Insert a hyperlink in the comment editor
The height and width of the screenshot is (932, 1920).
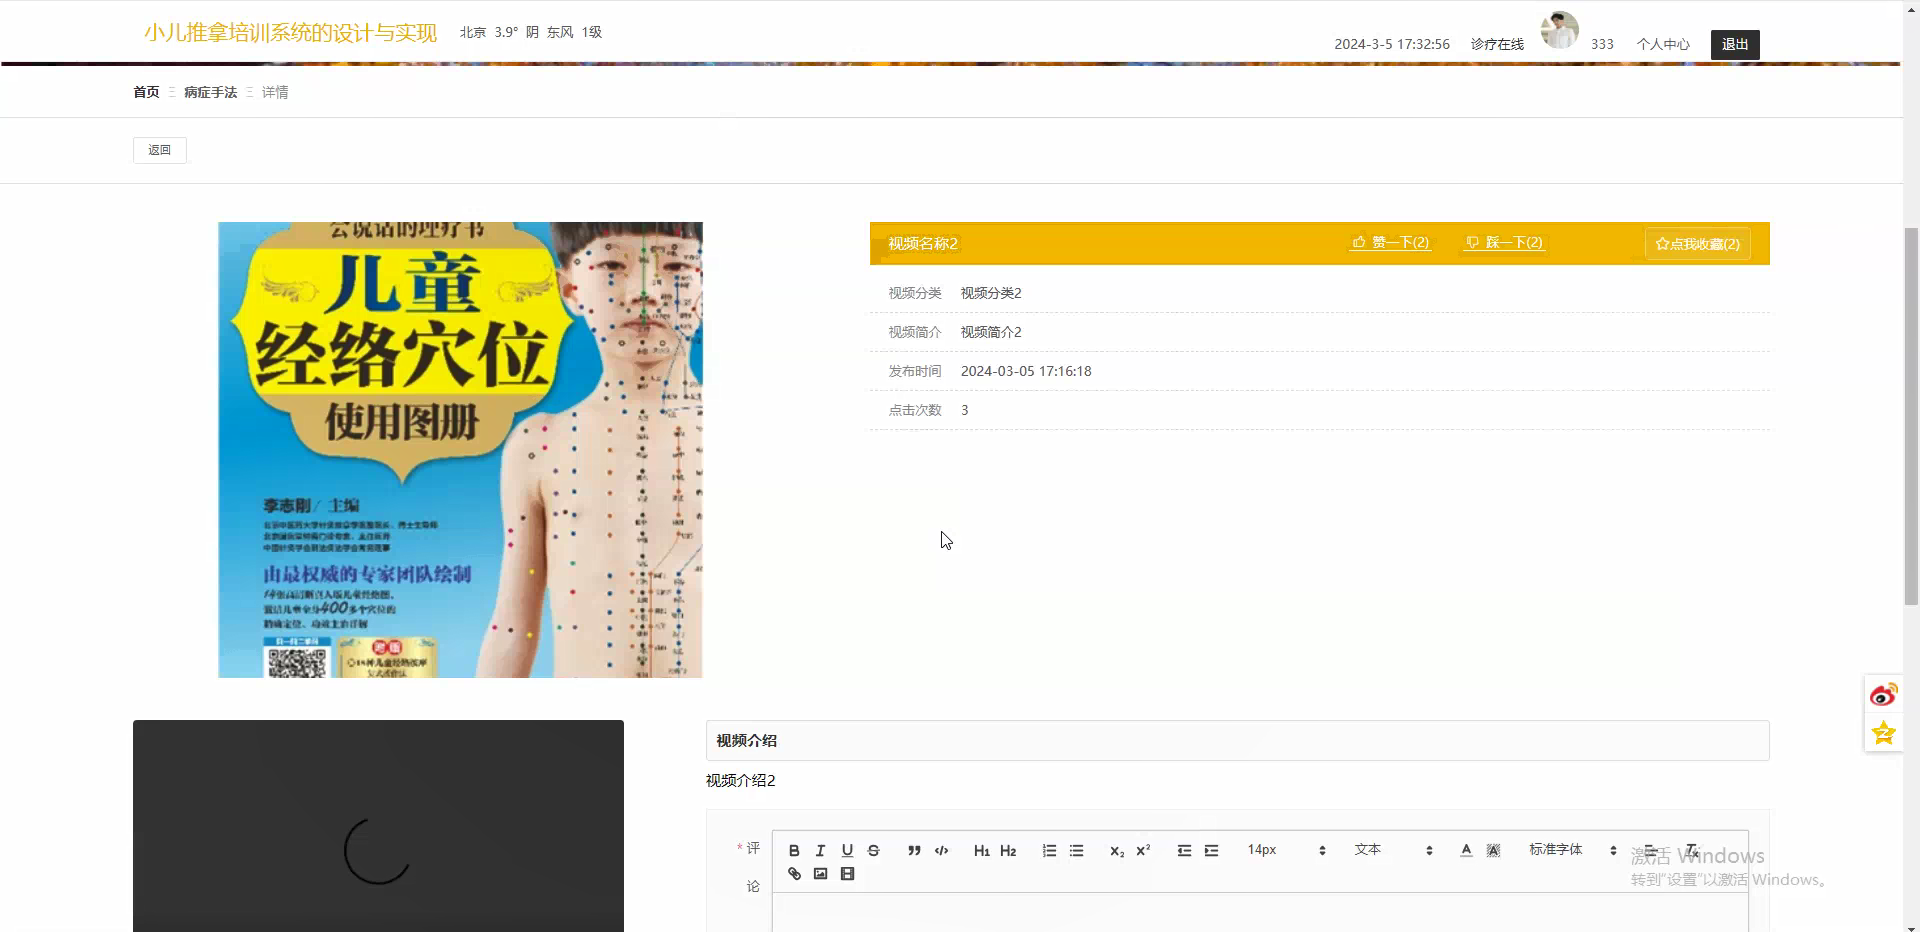pyautogui.click(x=794, y=874)
